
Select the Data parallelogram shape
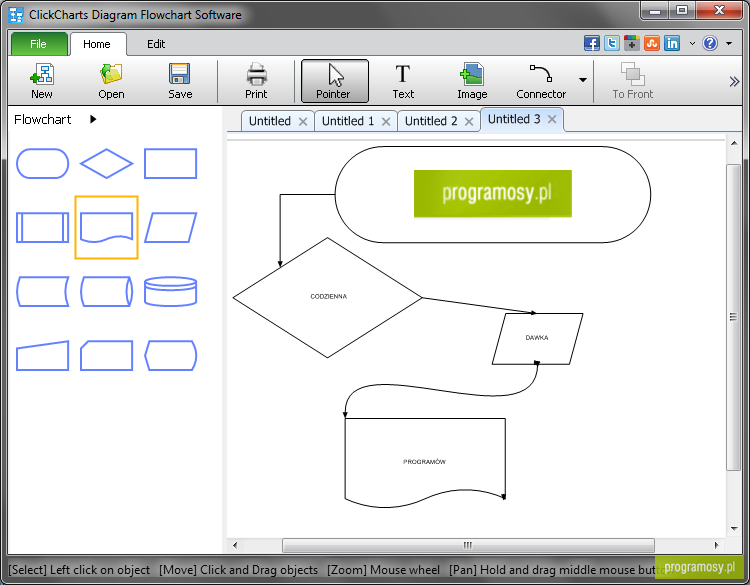coord(170,228)
